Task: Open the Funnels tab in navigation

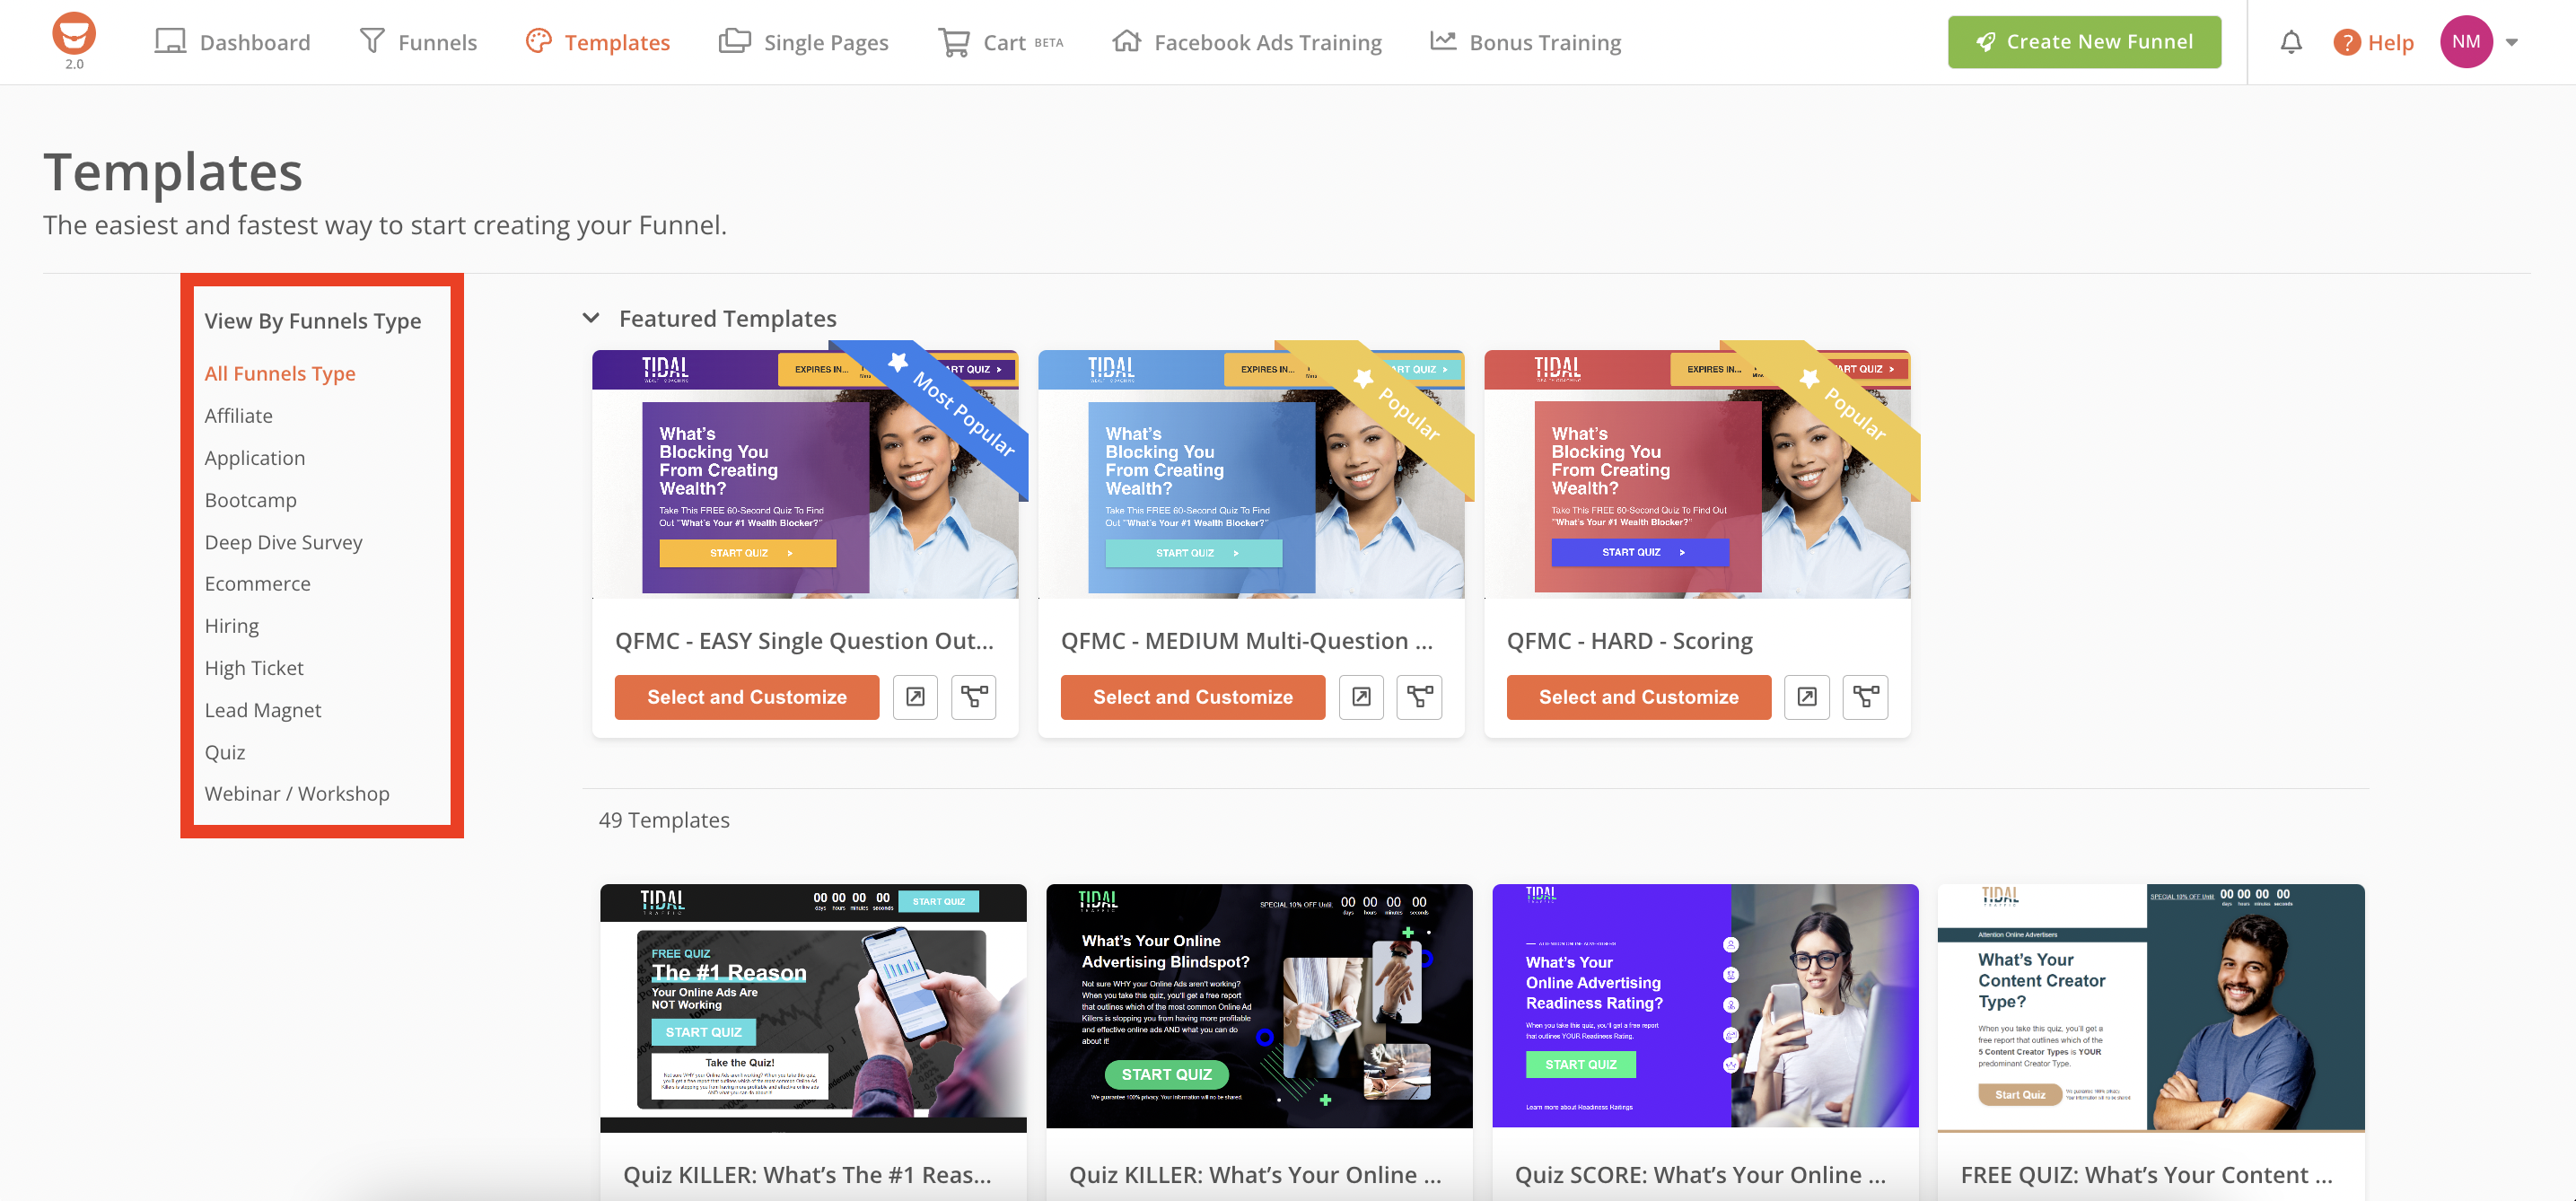Action: tap(418, 42)
